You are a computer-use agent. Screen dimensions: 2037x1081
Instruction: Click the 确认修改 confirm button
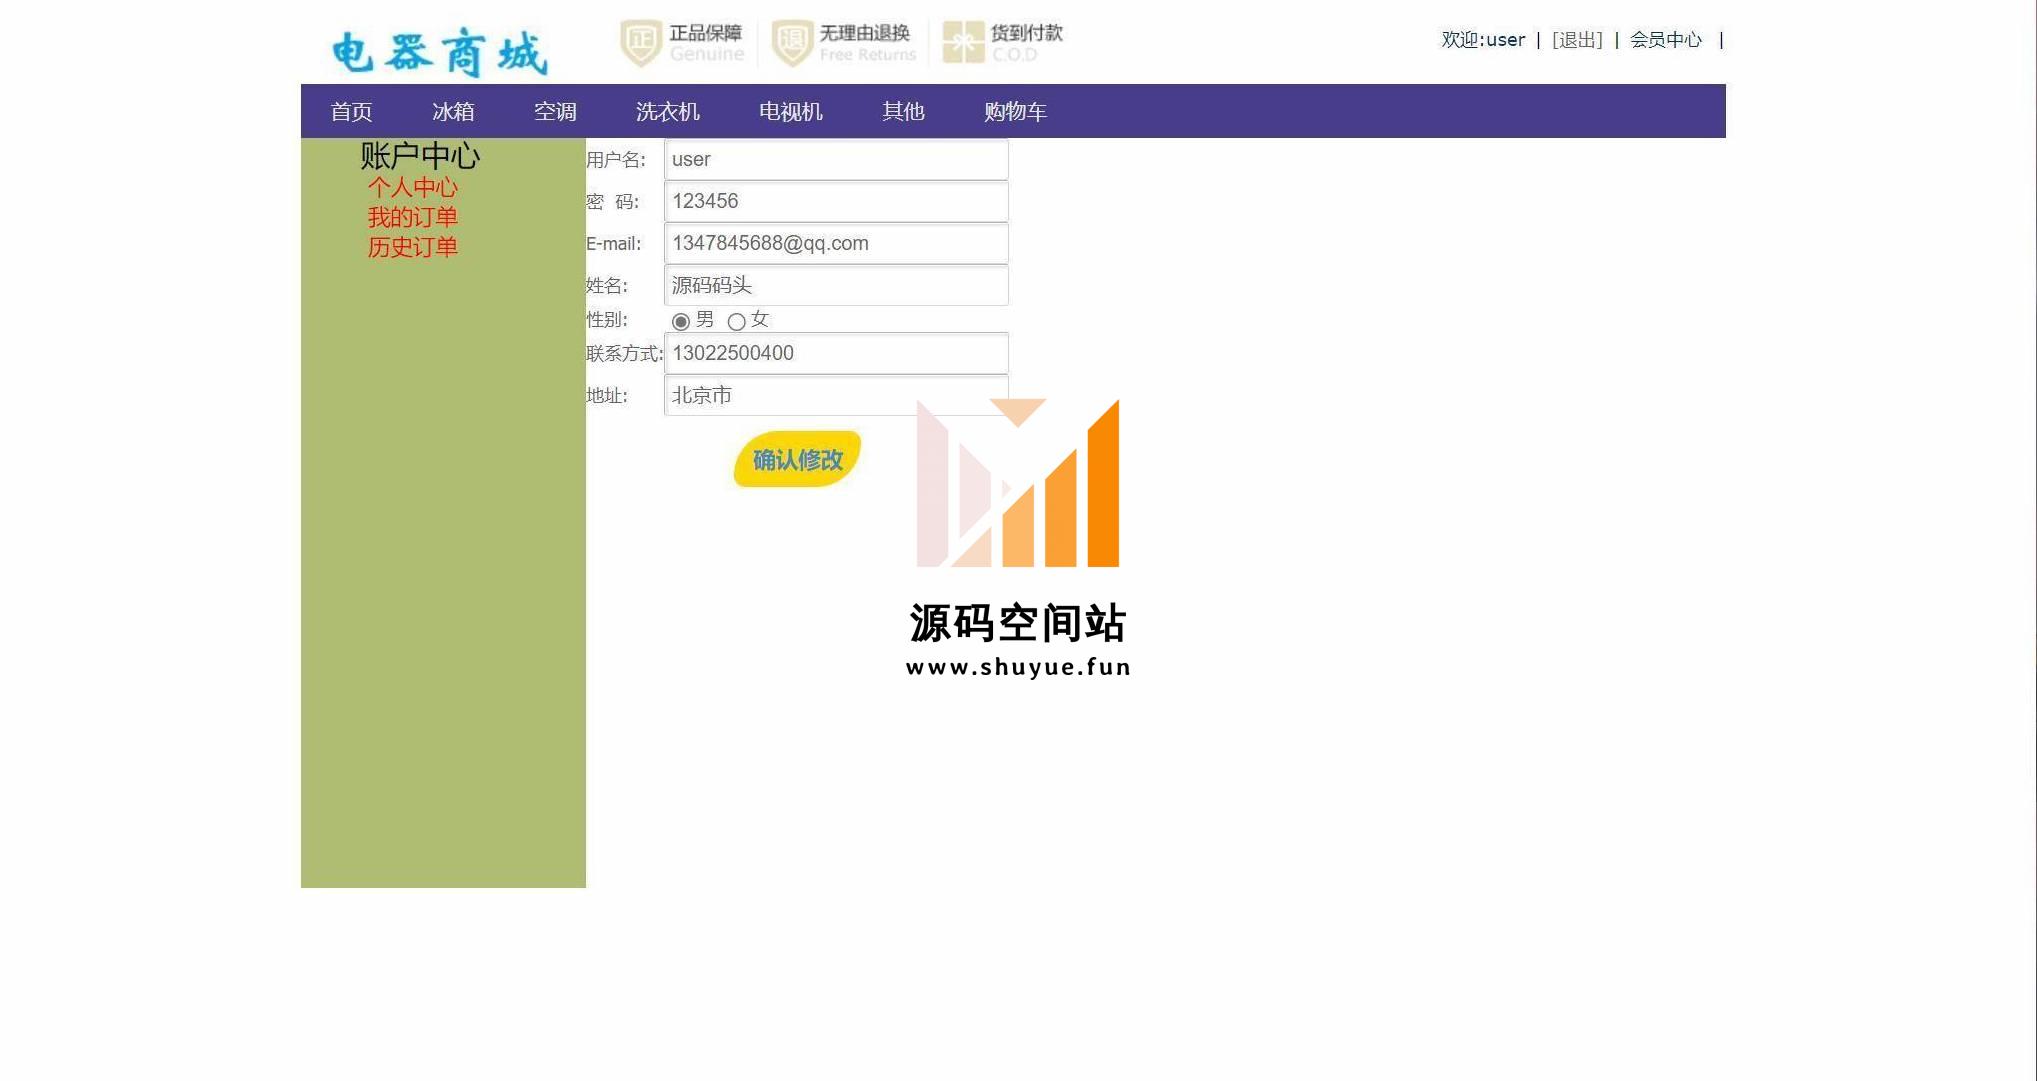point(797,459)
